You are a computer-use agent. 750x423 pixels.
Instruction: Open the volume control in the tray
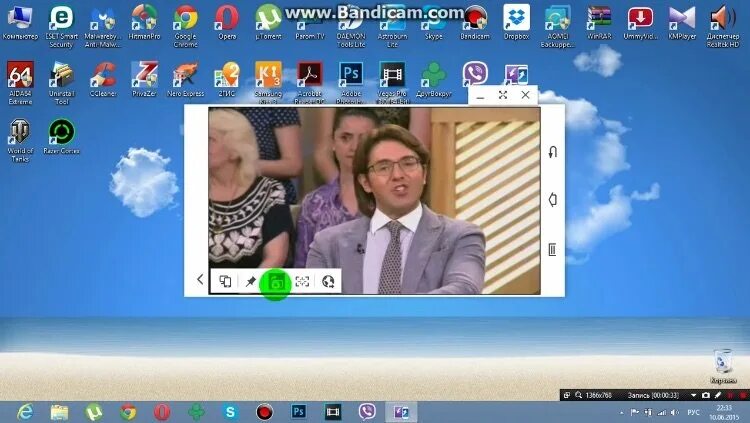click(x=674, y=412)
